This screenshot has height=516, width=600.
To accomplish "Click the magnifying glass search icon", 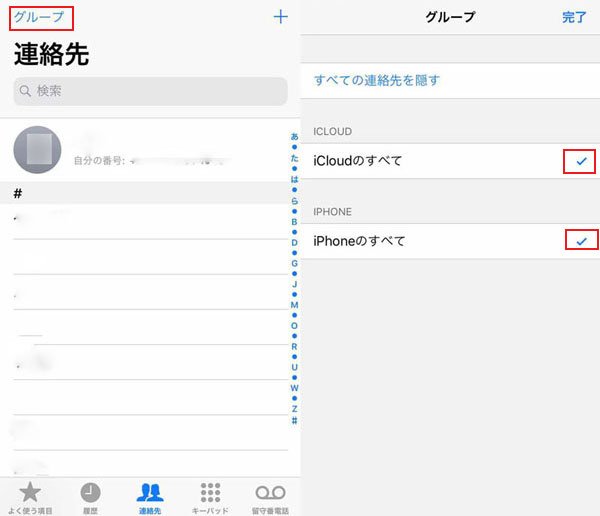I will click(25, 91).
